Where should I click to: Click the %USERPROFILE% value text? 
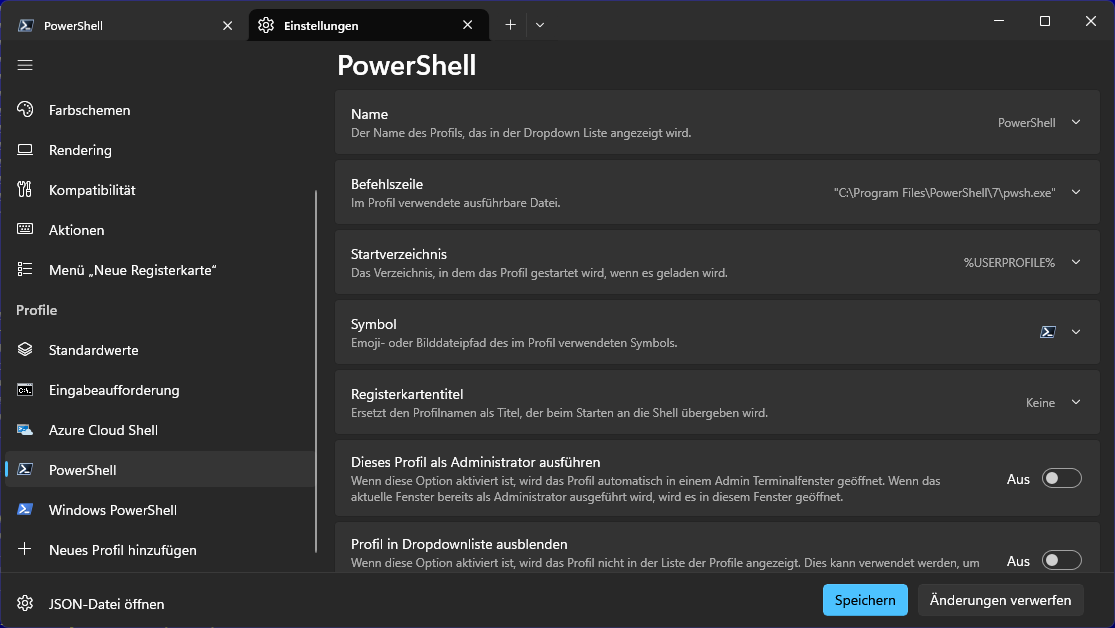pyautogui.click(x=1009, y=262)
